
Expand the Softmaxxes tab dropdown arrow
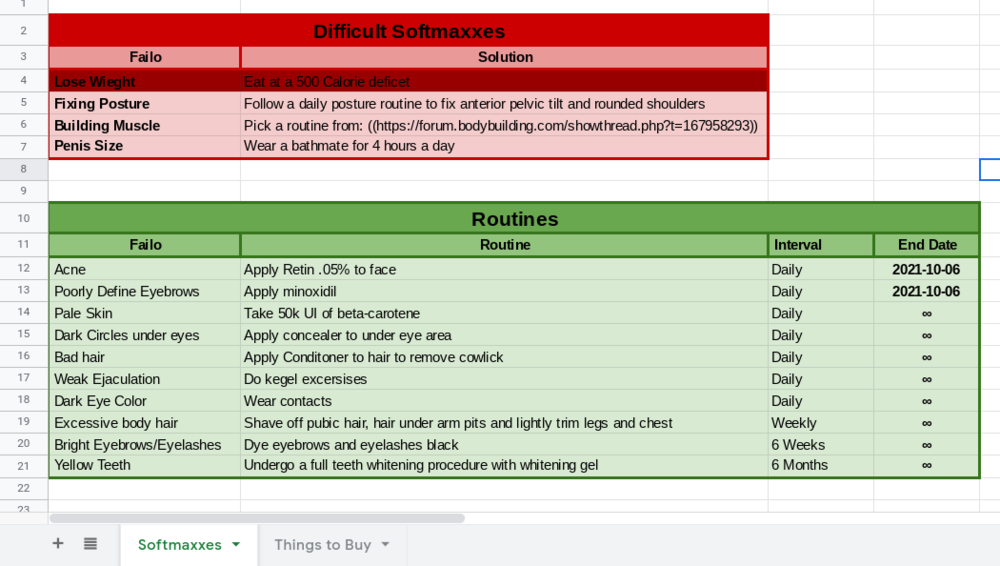point(236,545)
